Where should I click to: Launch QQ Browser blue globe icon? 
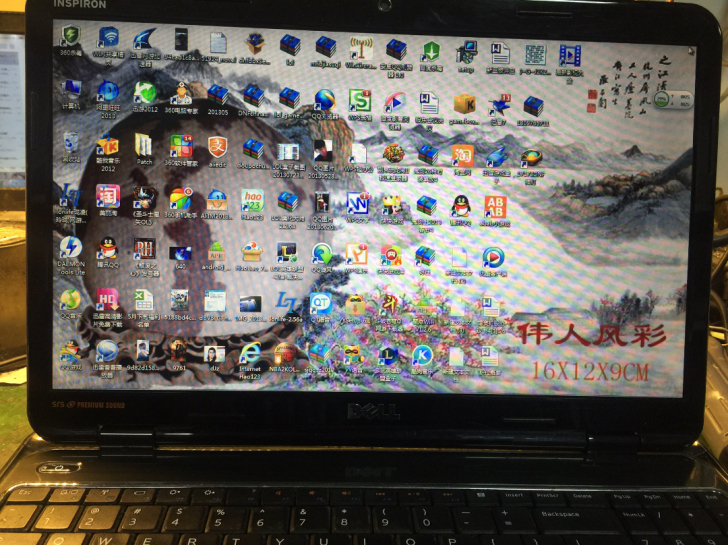click(x=325, y=101)
